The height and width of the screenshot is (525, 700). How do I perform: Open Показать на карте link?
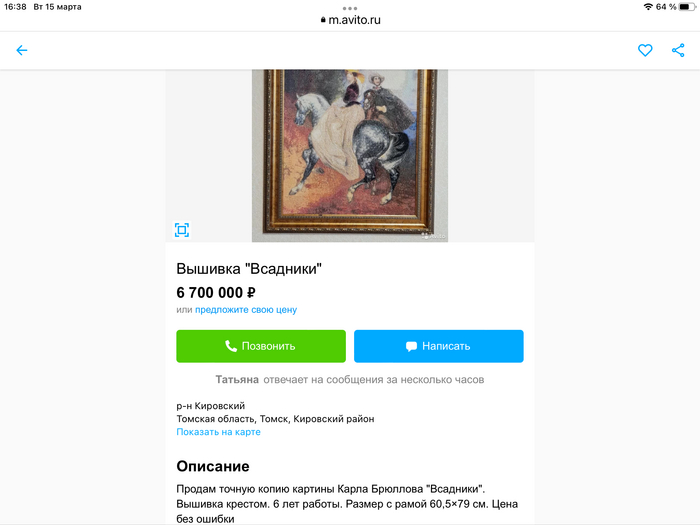point(218,432)
